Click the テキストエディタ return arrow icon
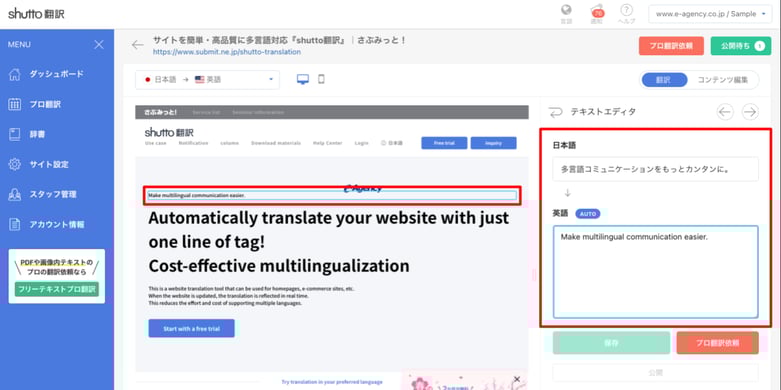This screenshot has width=781, height=390. click(555, 113)
